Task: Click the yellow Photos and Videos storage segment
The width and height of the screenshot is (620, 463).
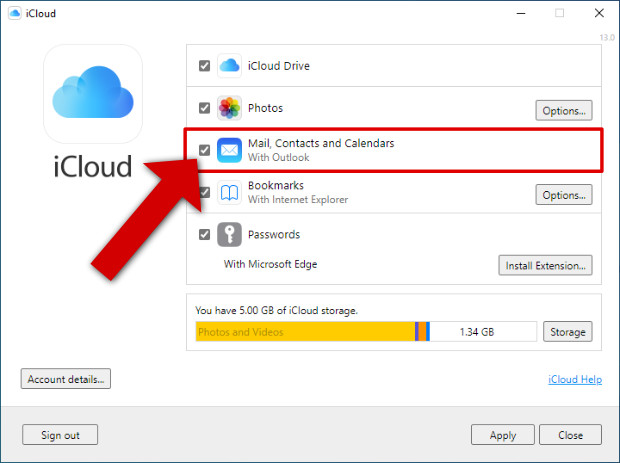Action: (305, 332)
